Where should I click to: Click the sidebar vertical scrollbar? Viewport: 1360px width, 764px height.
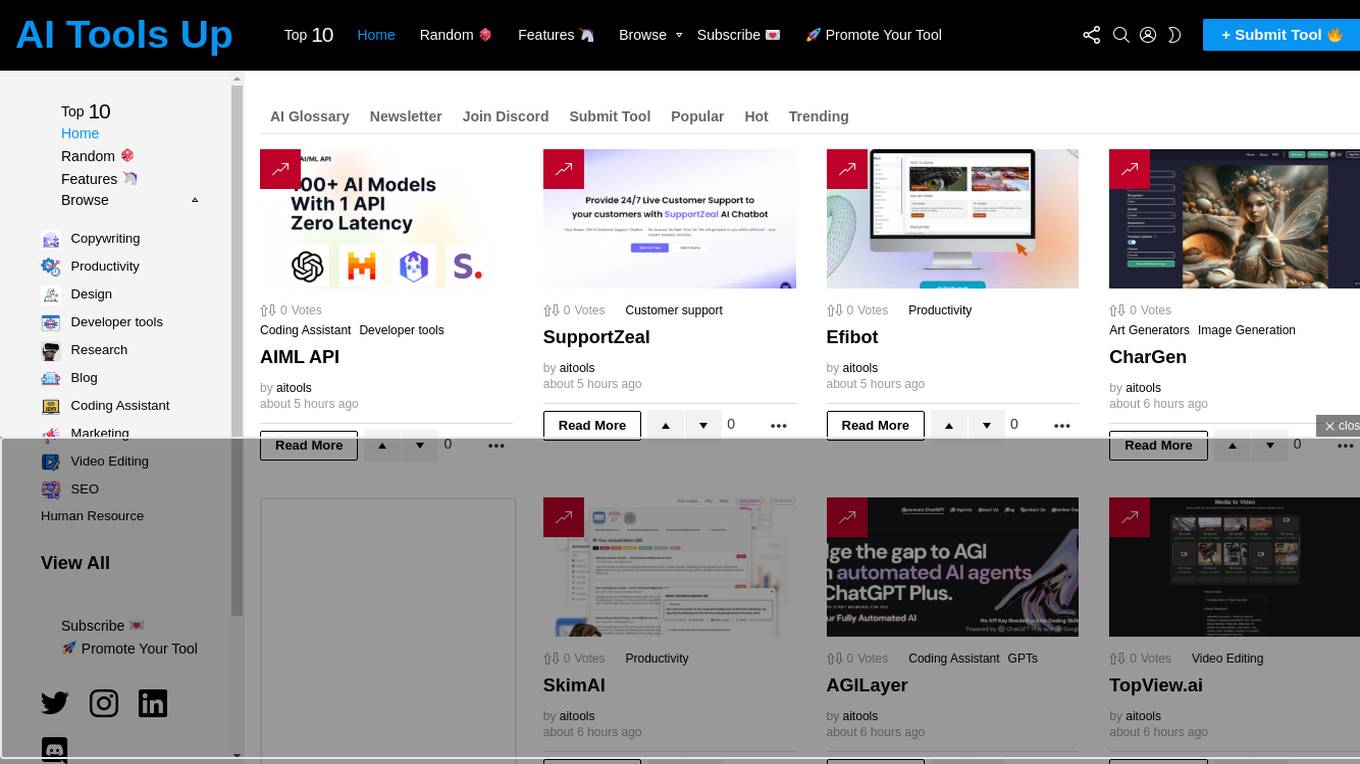pyautogui.click(x=237, y=350)
